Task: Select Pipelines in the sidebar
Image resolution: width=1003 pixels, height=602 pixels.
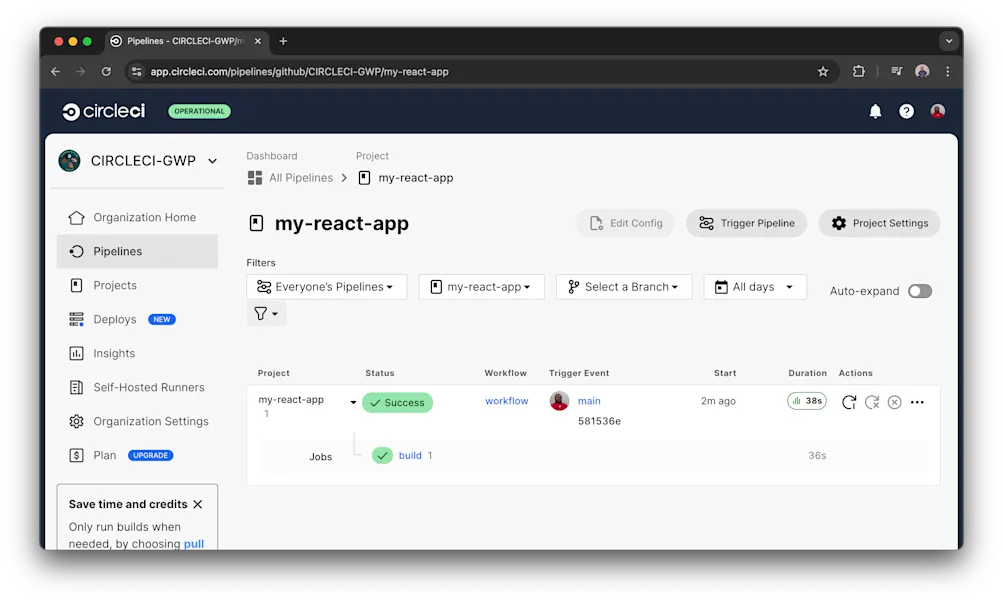Action: point(138,251)
